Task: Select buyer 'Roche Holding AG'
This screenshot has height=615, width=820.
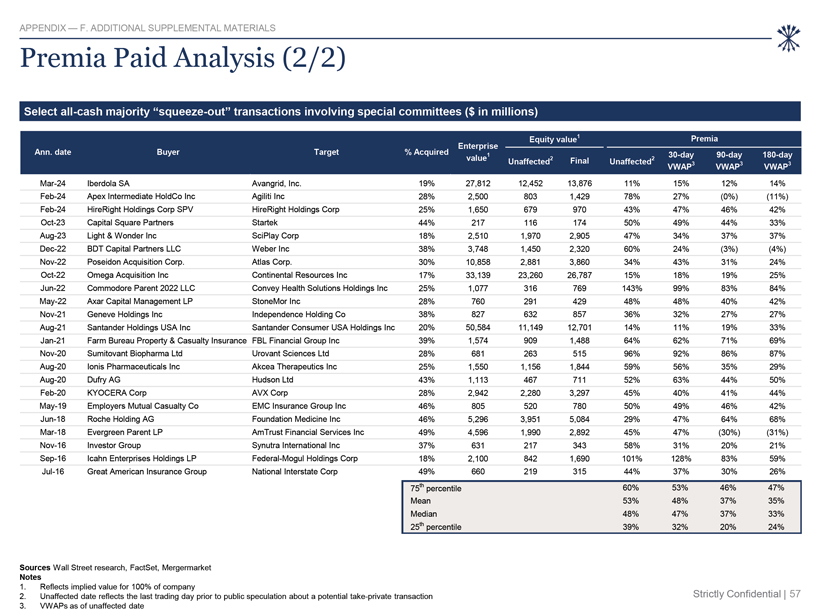Action: [x=121, y=419]
